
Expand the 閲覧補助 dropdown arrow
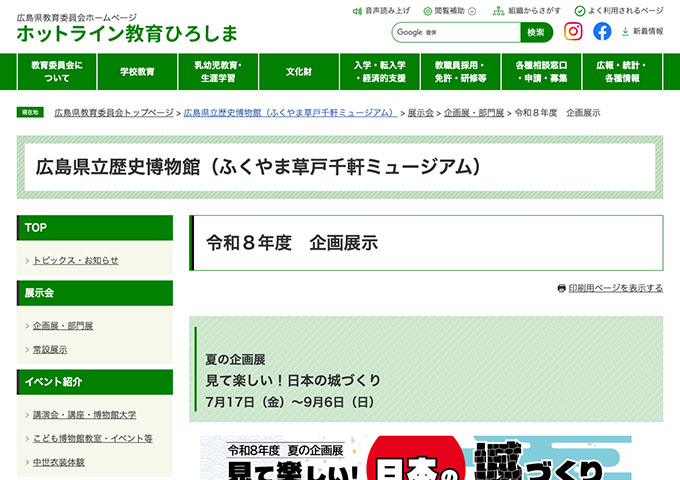472,11
